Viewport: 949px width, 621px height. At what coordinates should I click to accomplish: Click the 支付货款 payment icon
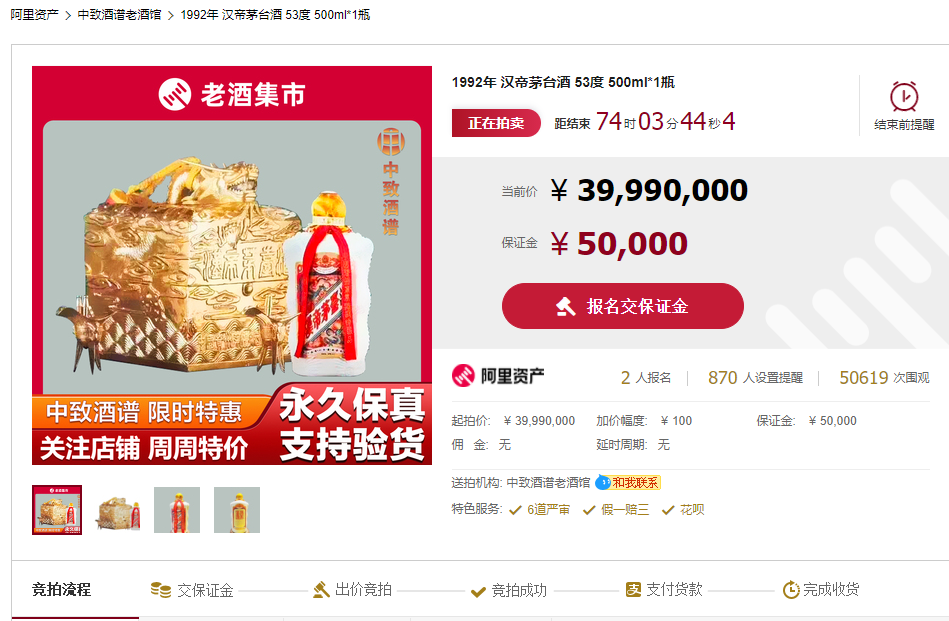click(633, 590)
